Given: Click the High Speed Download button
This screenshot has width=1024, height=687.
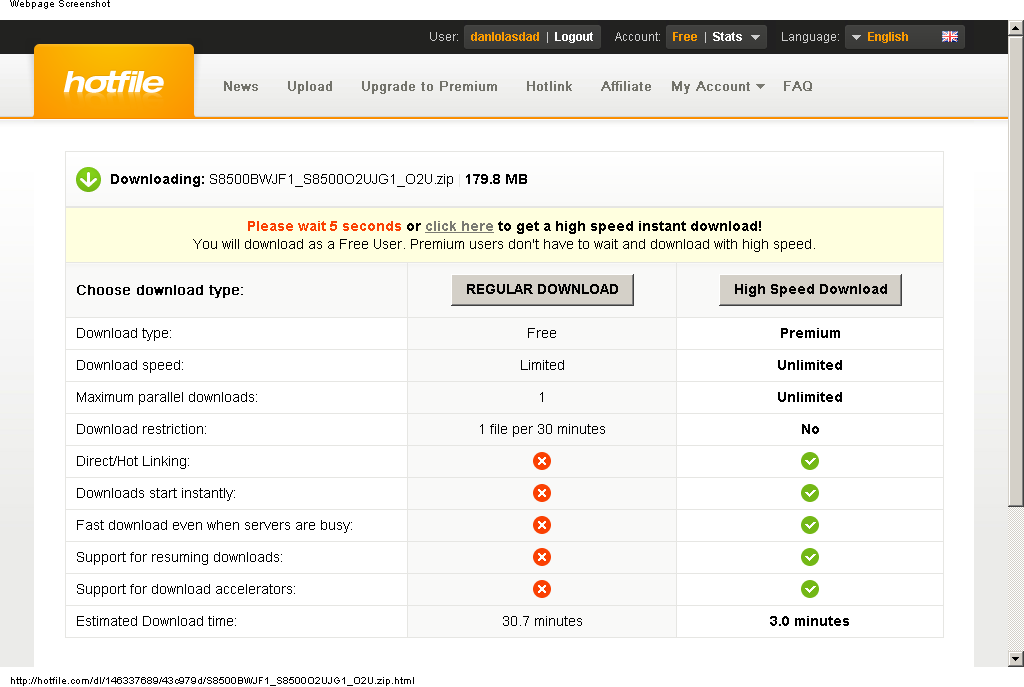Looking at the screenshot, I should pos(810,289).
